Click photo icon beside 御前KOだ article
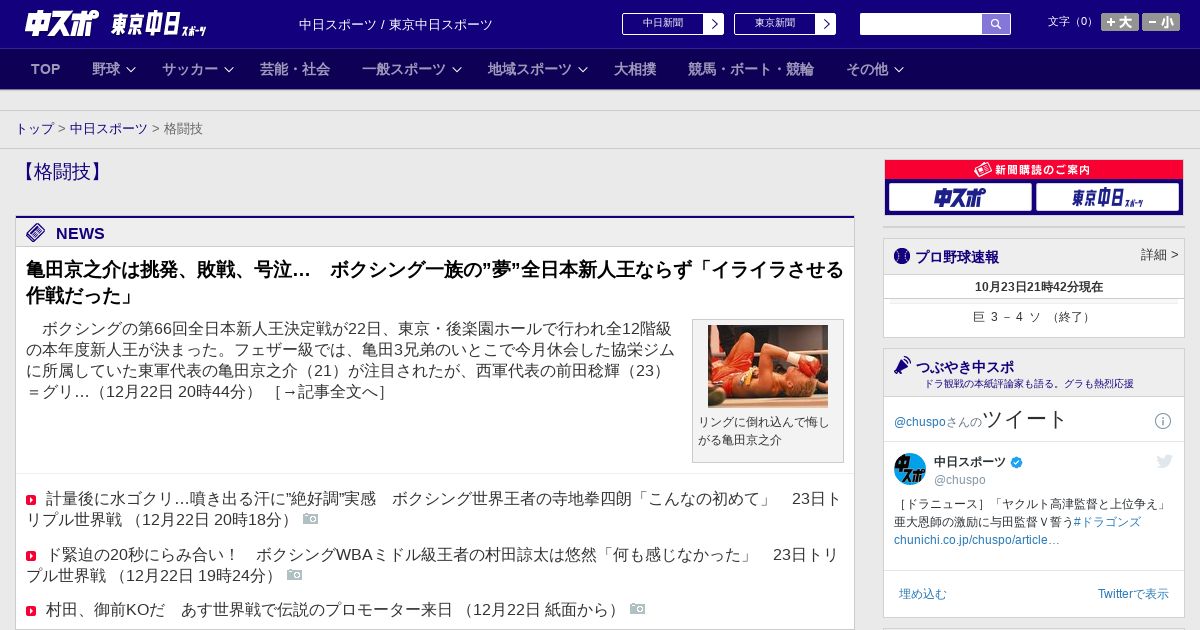1200x630 pixels. (637, 609)
